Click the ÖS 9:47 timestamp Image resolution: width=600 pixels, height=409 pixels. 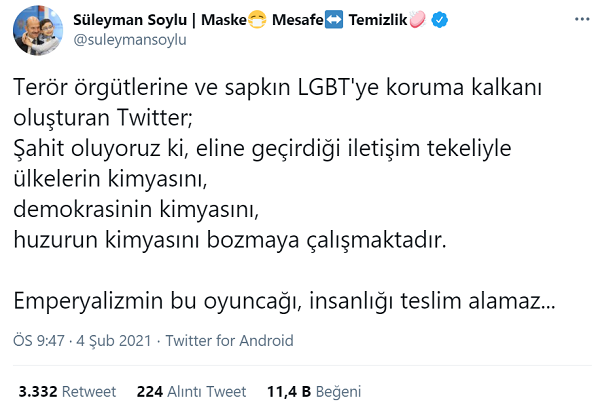click(39, 341)
